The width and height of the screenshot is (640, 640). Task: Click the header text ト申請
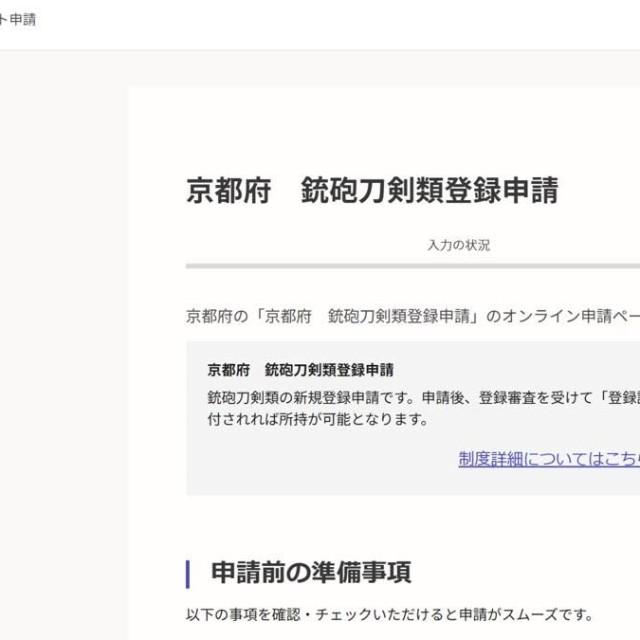tap(18, 20)
